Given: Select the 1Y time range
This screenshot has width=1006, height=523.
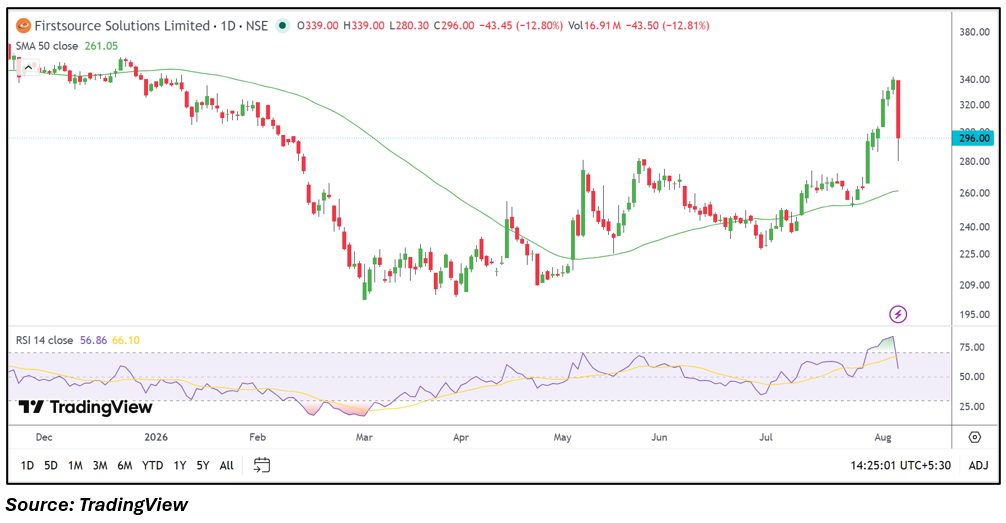Looking at the screenshot, I should 180,465.
